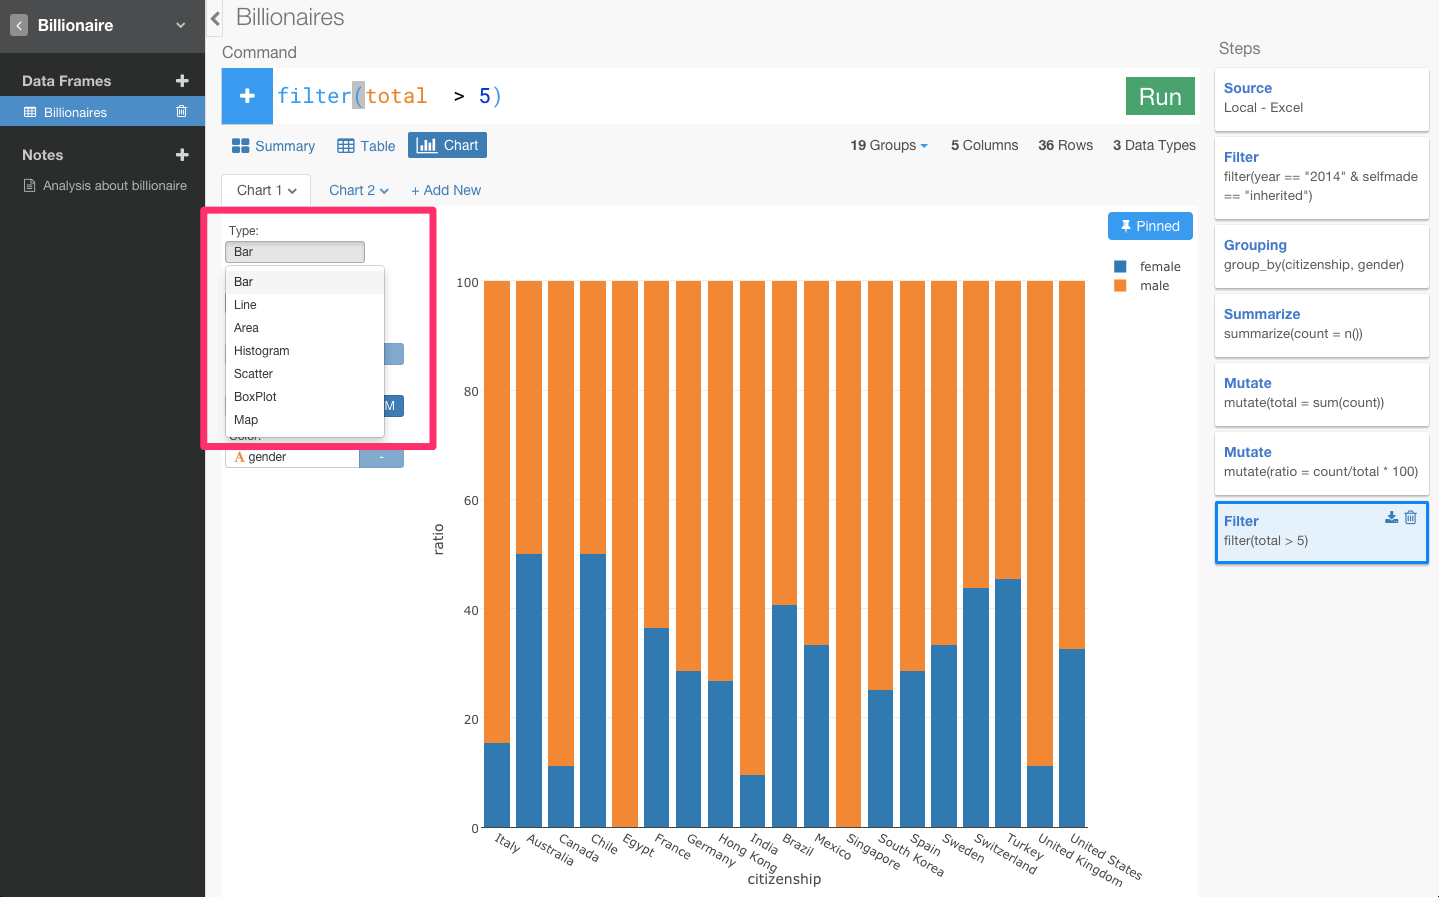The image size is (1439, 897).
Task: Click the 36 Rows label
Action: point(1065,145)
